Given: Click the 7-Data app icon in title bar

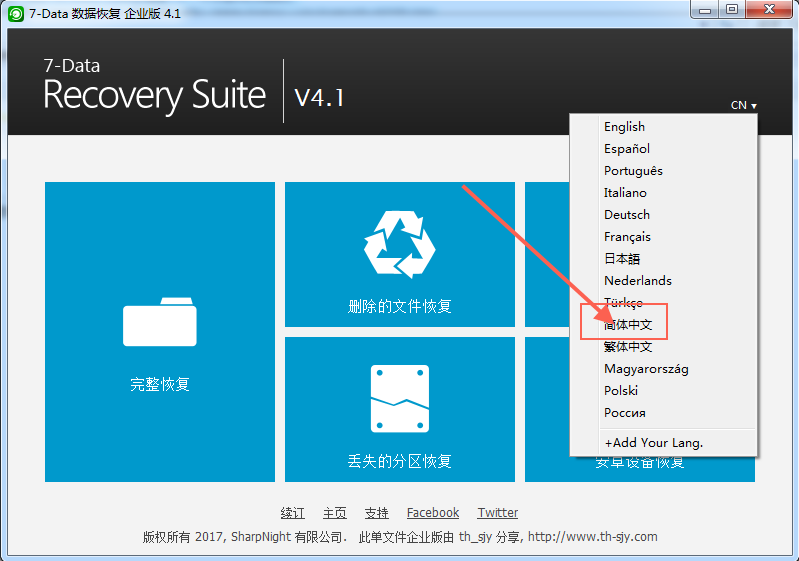Looking at the screenshot, I should [16, 14].
